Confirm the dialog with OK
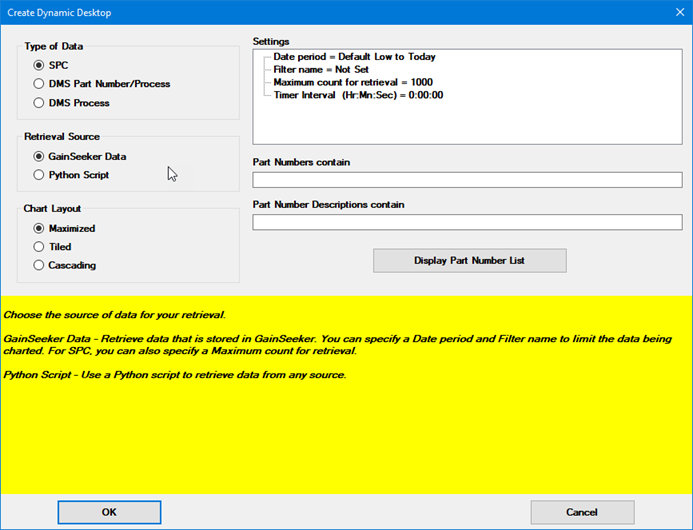 (109, 512)
